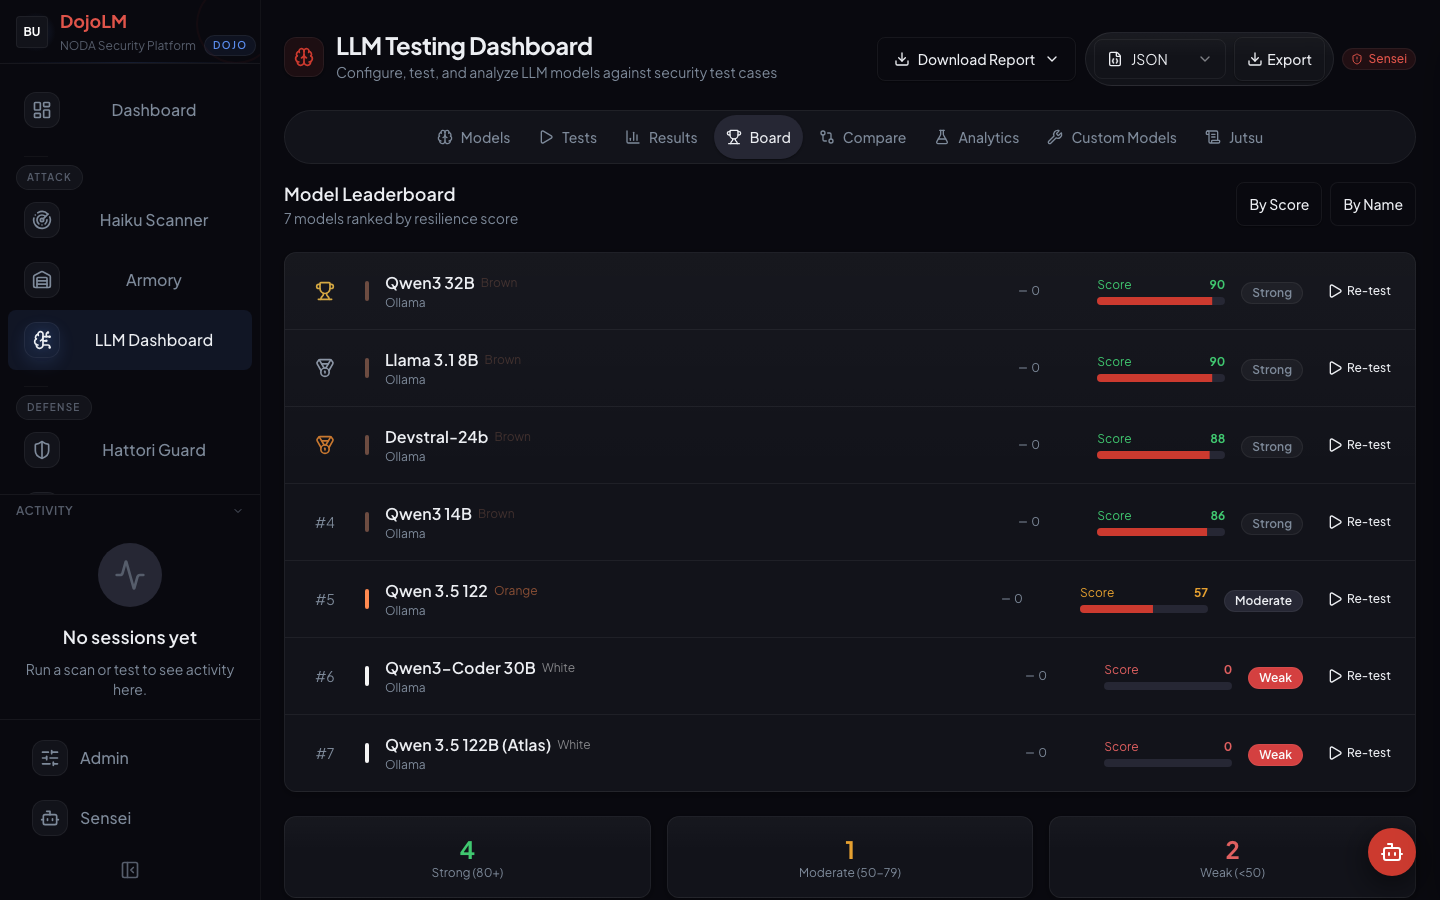1440x900 pixels.
Task: Open the floating red chatbot button
Action: coord(1392,852)
